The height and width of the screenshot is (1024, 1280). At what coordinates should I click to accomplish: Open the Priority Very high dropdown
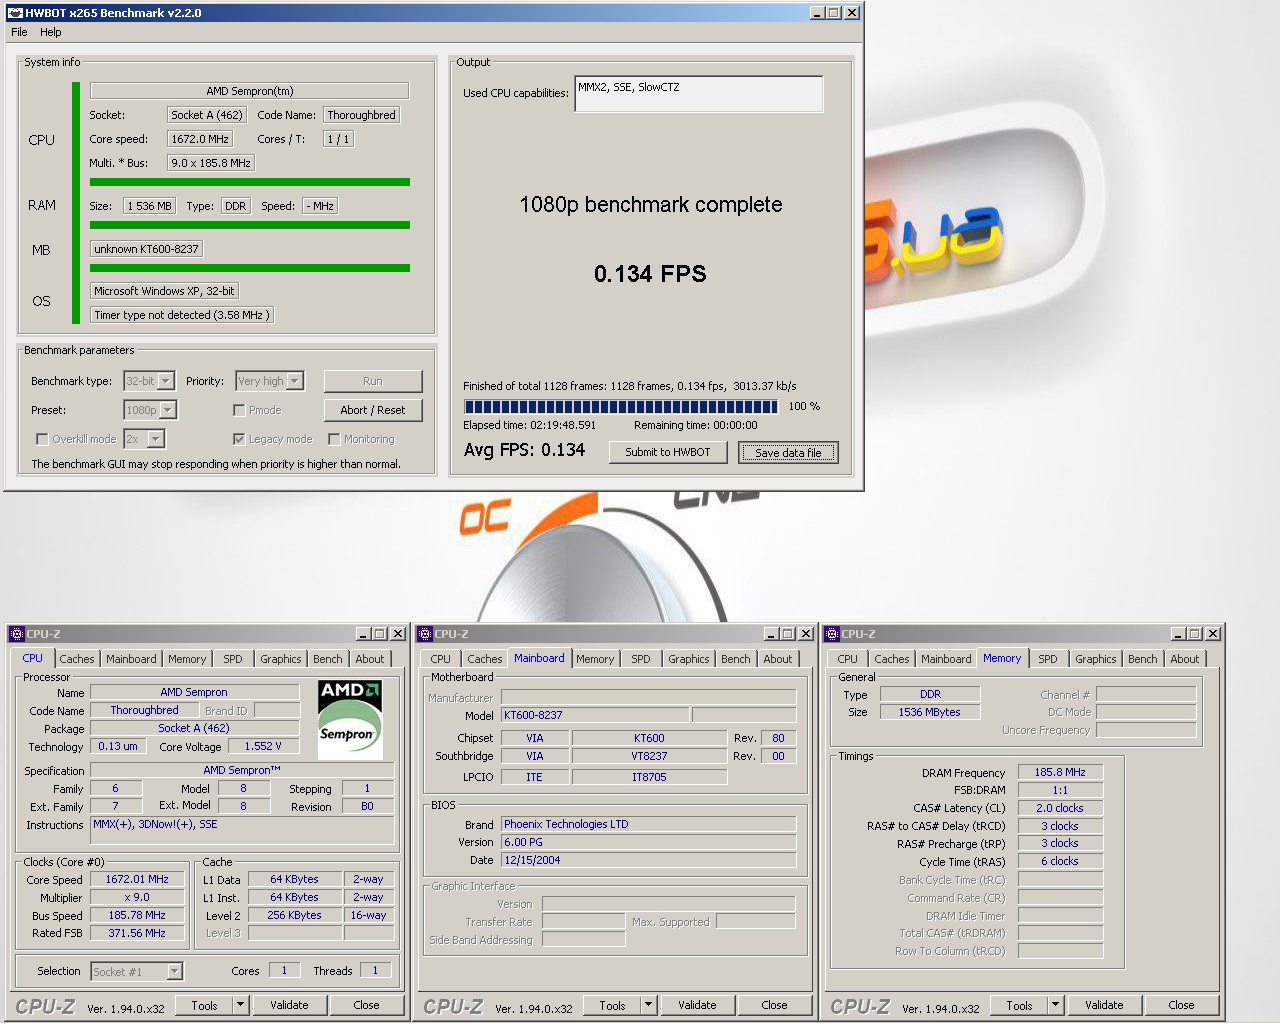pos(294,381)
